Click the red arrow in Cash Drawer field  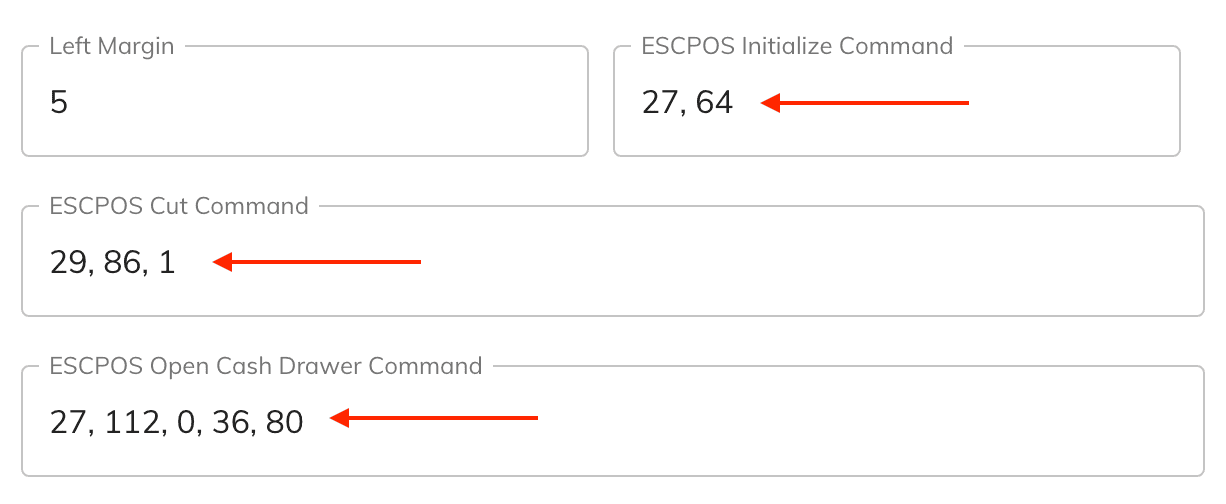tap(434, 418)
